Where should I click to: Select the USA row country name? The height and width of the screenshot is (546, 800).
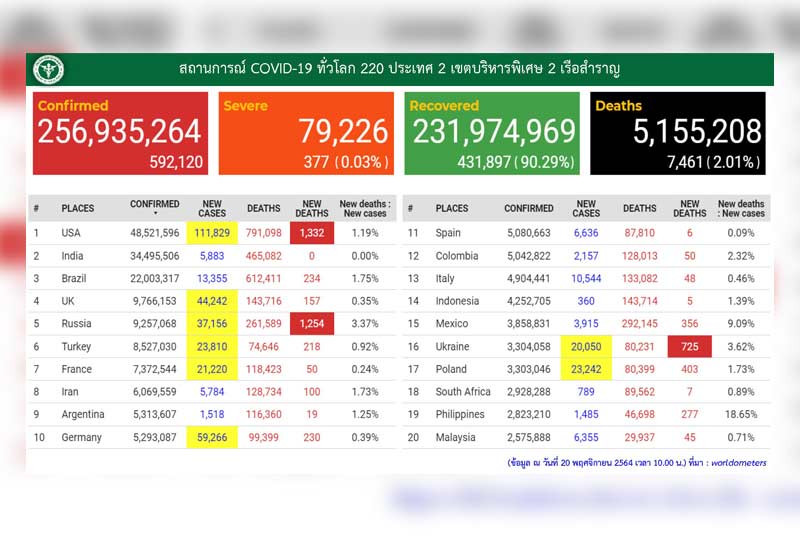click(72, 233)
